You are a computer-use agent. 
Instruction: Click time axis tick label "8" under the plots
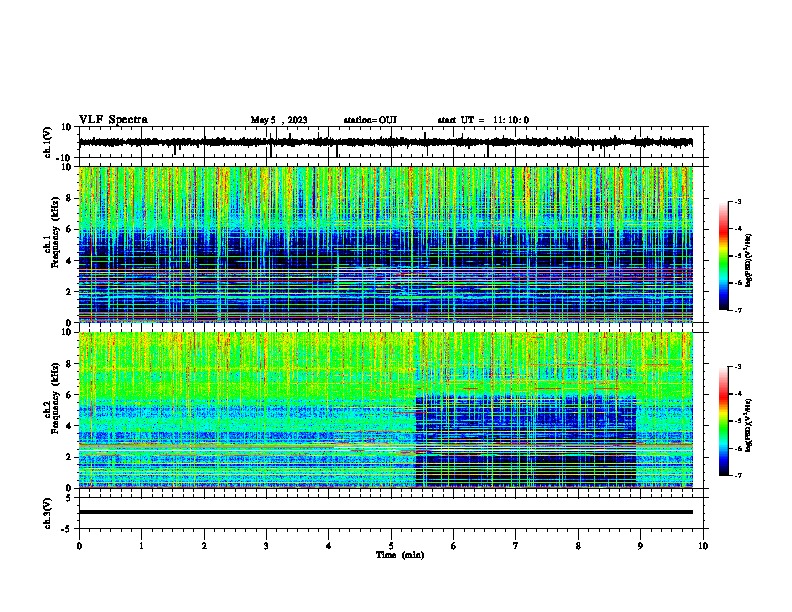tap(578, 546)
